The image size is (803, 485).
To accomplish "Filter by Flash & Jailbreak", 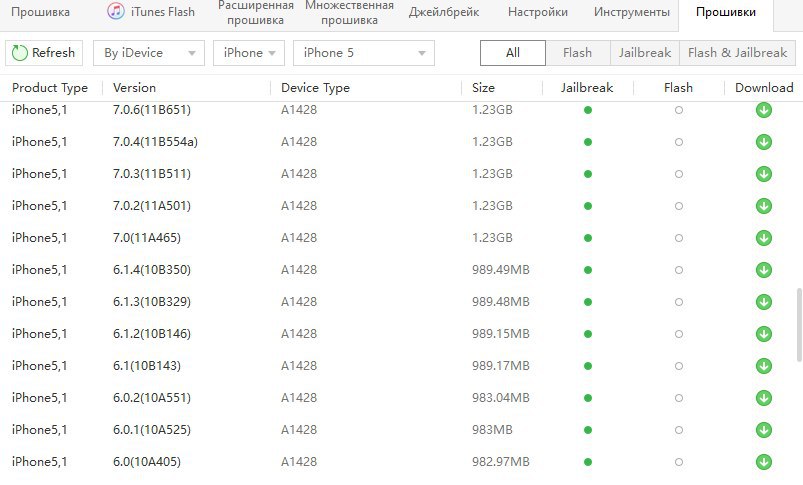I will coord(737,53).
